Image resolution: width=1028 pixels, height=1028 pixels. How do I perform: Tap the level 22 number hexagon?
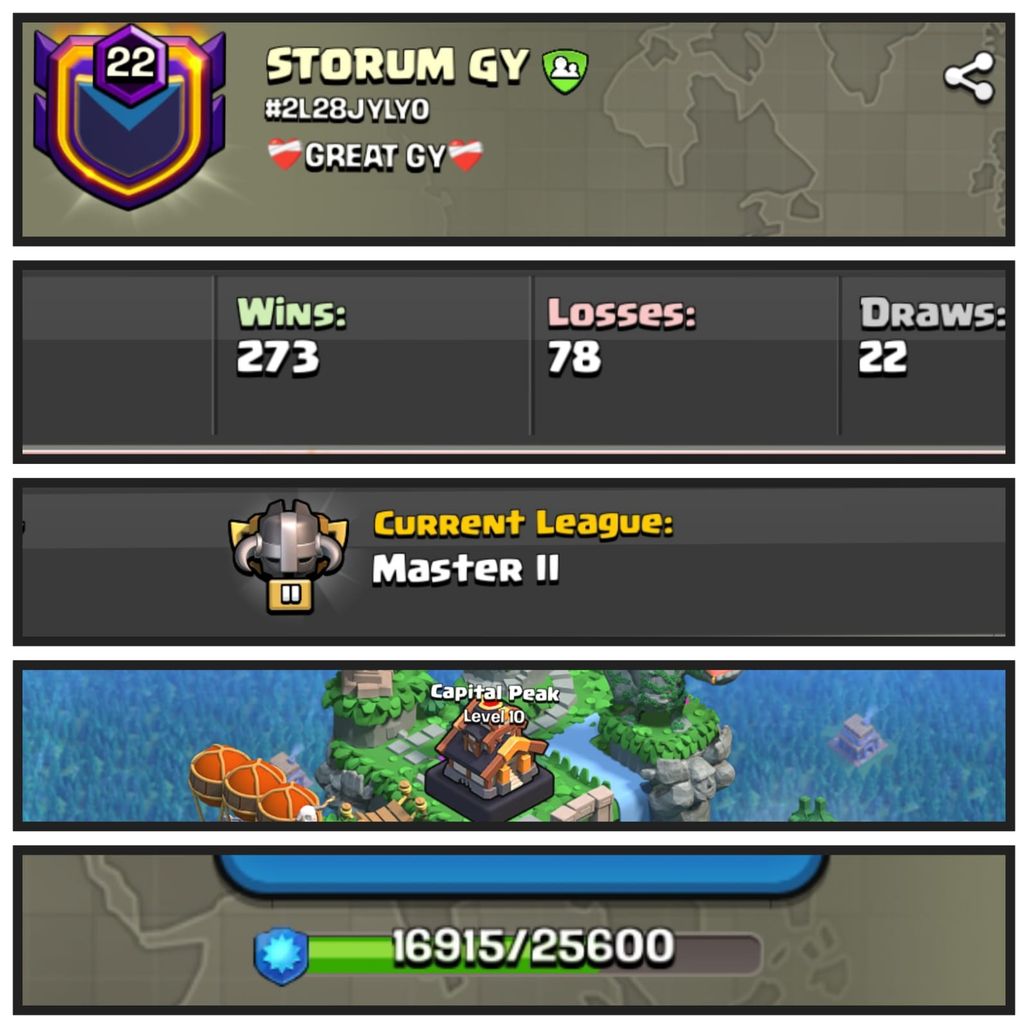130,64
